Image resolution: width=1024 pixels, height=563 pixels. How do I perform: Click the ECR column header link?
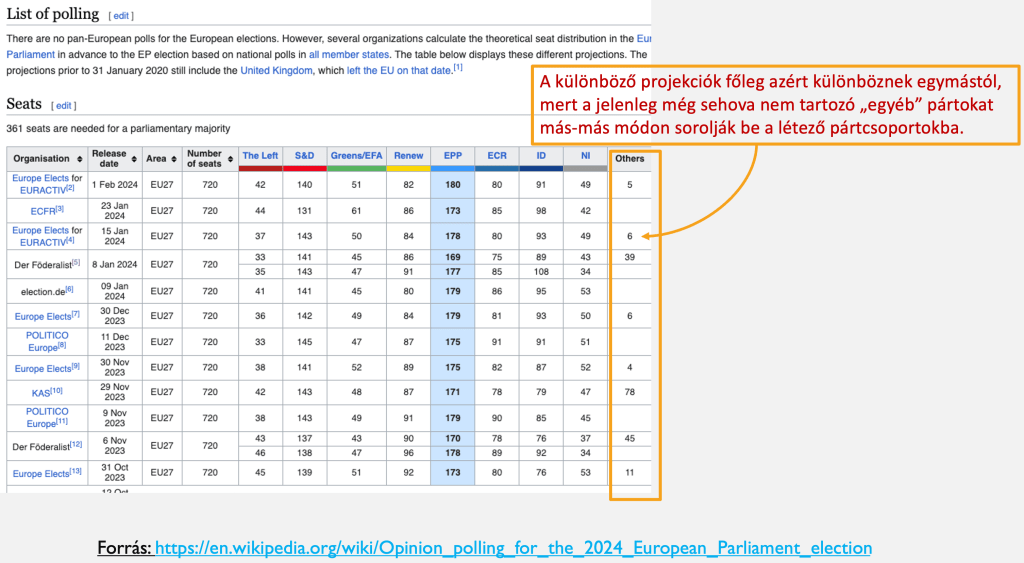[x=496, y=156]
